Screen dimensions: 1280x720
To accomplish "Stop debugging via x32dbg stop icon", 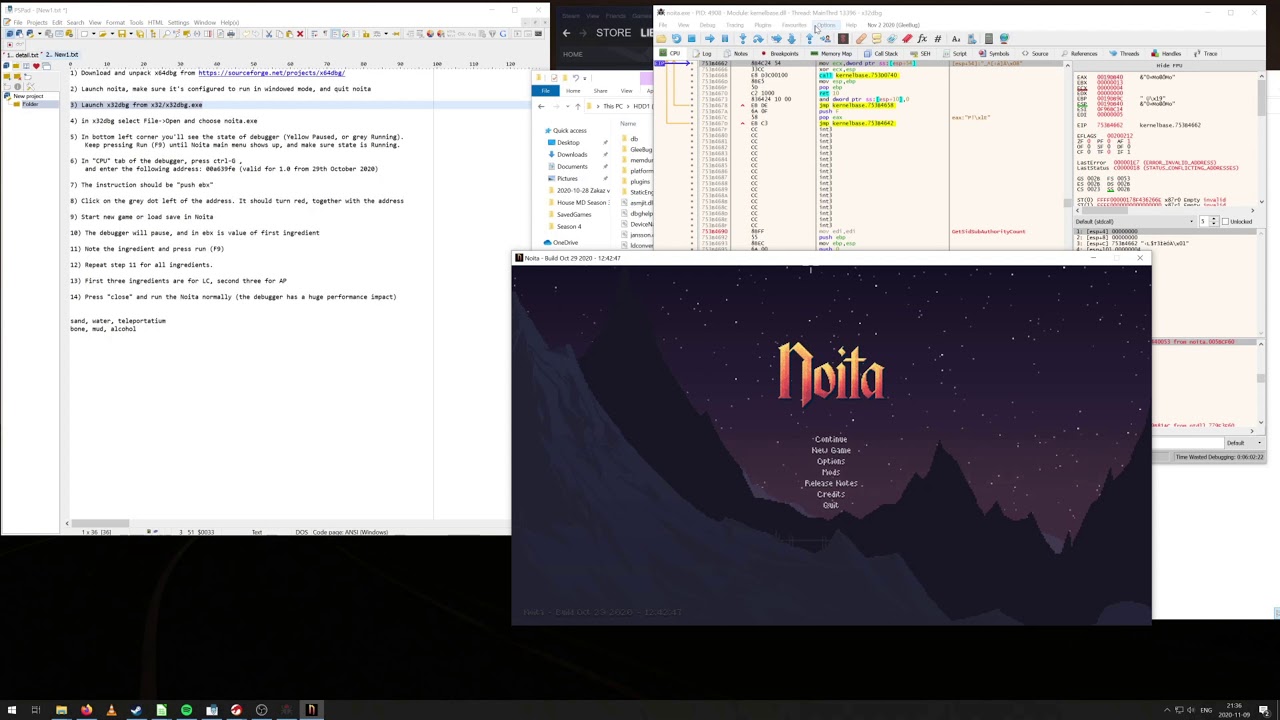I will (x=692, y=39).
